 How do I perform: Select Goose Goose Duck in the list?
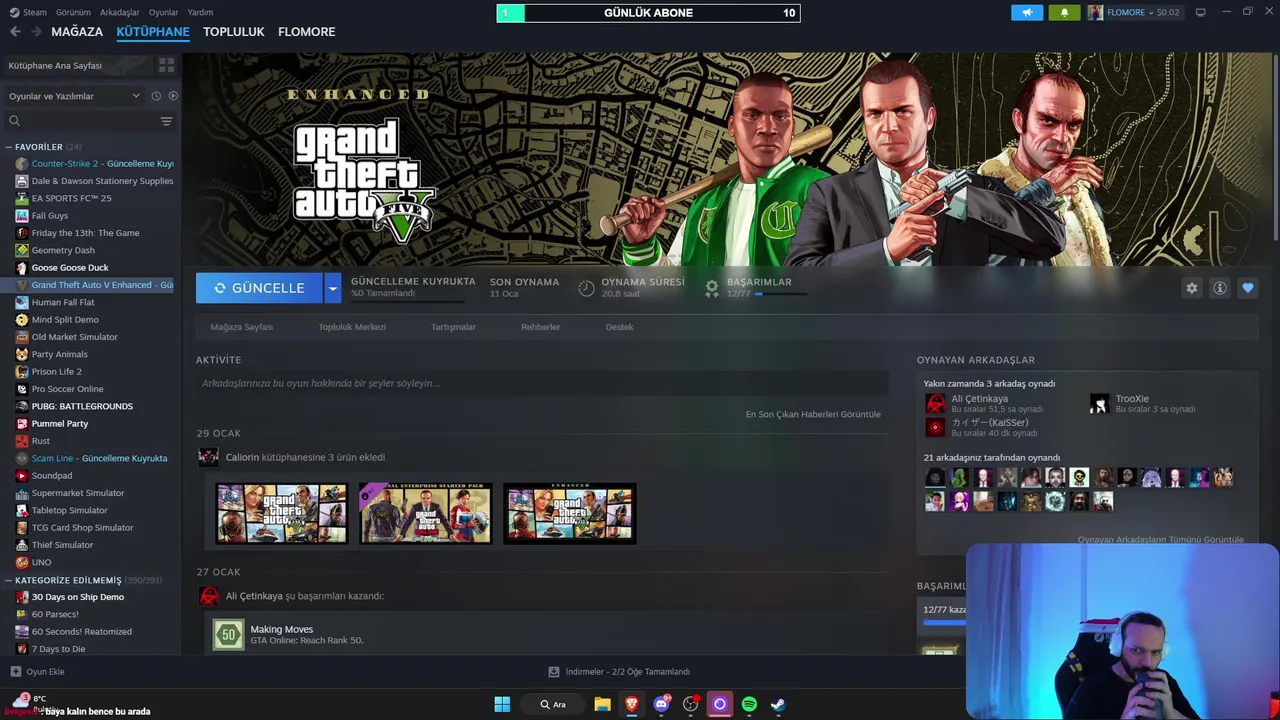coord(62,267)
